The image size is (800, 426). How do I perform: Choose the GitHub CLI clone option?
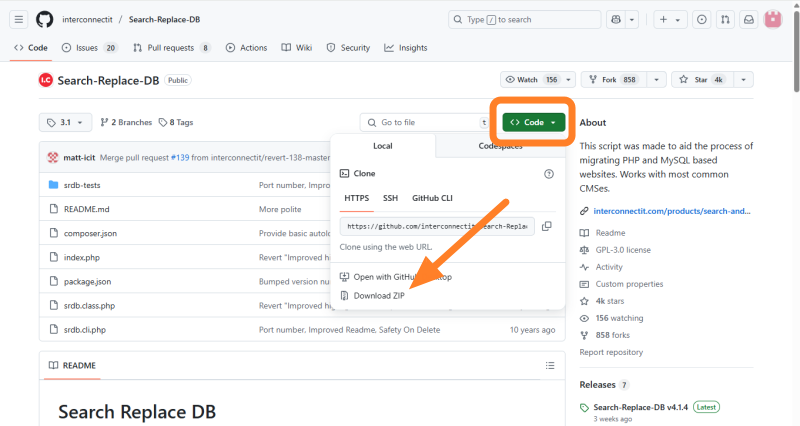click(432, 198)
